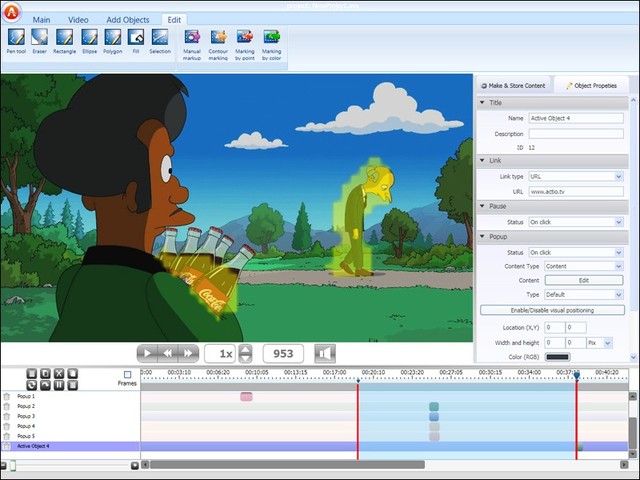
Task: Click the URL input field
Action: tap(576, 191)
